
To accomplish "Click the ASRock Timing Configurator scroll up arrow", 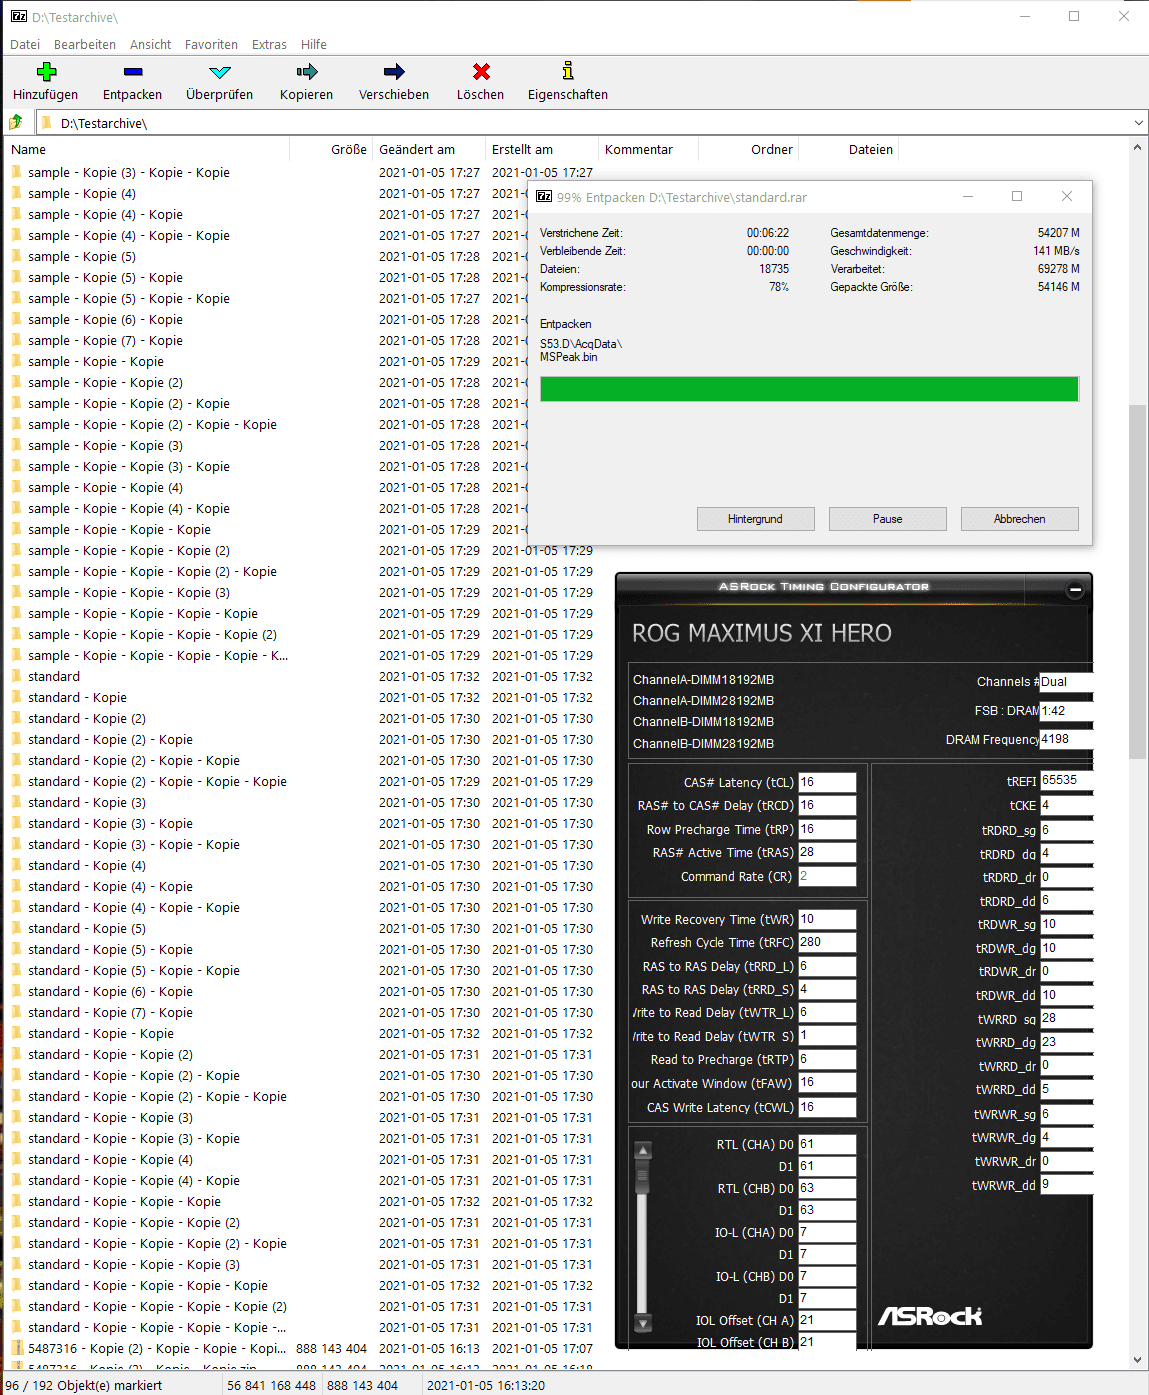I will 643,1150.
